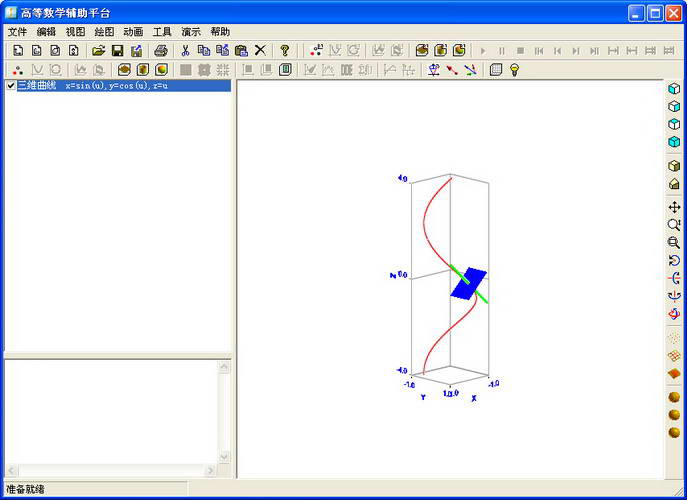Click the Cut scissors icon
687x500 pixels.
pos(185,50)
